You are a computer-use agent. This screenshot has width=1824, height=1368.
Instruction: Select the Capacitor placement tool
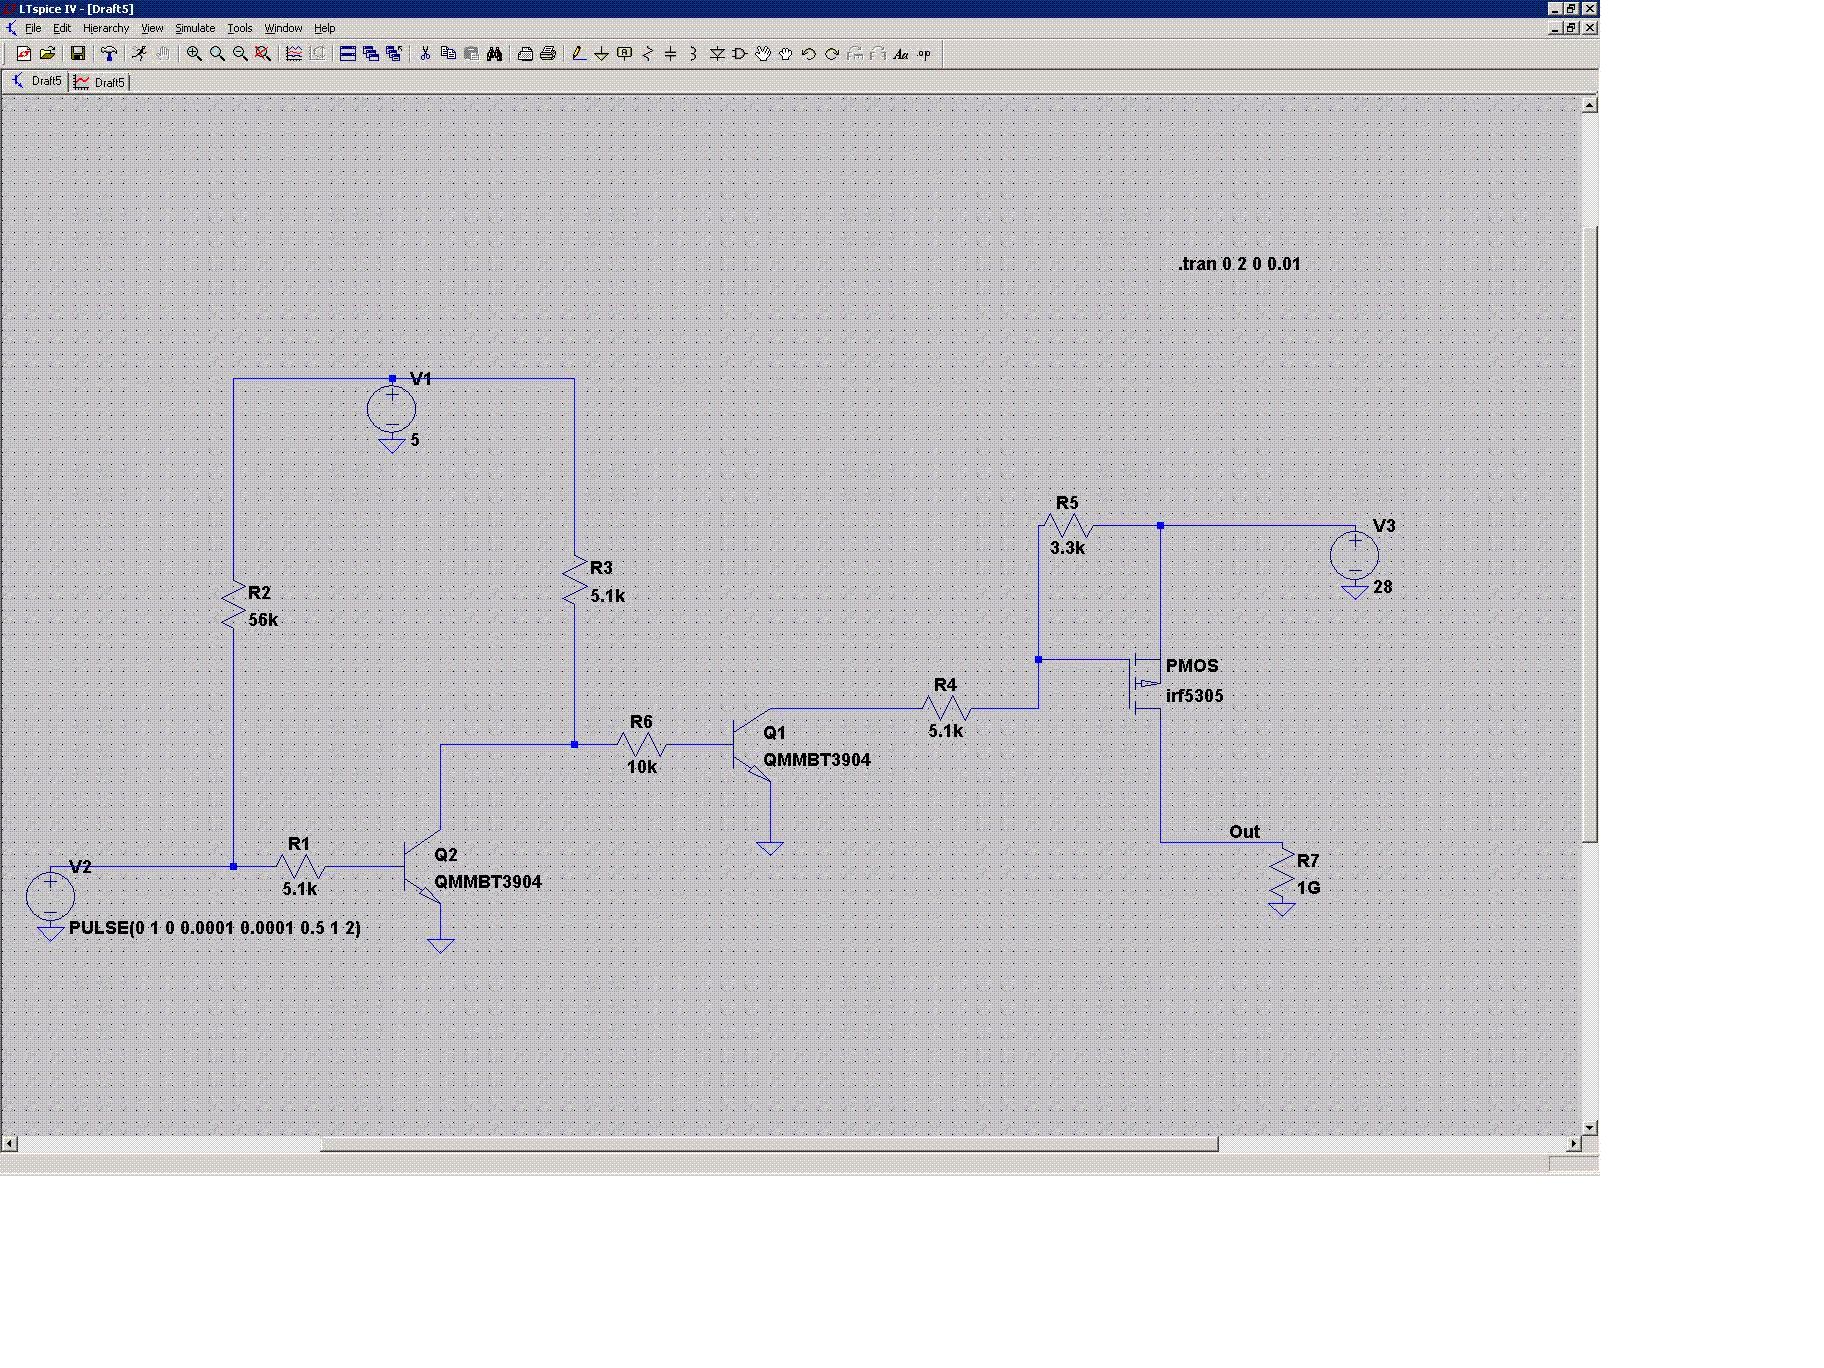tap(670, 54)
